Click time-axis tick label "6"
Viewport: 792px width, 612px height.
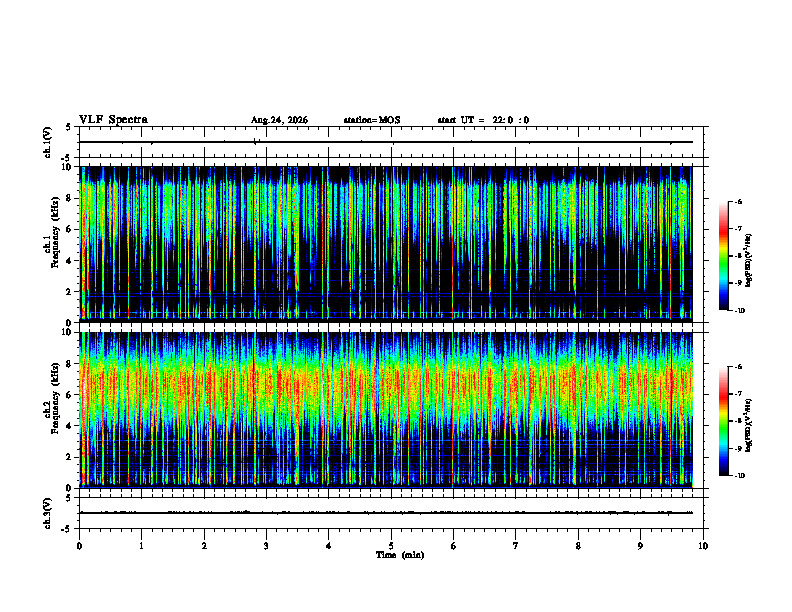[454, 546]
